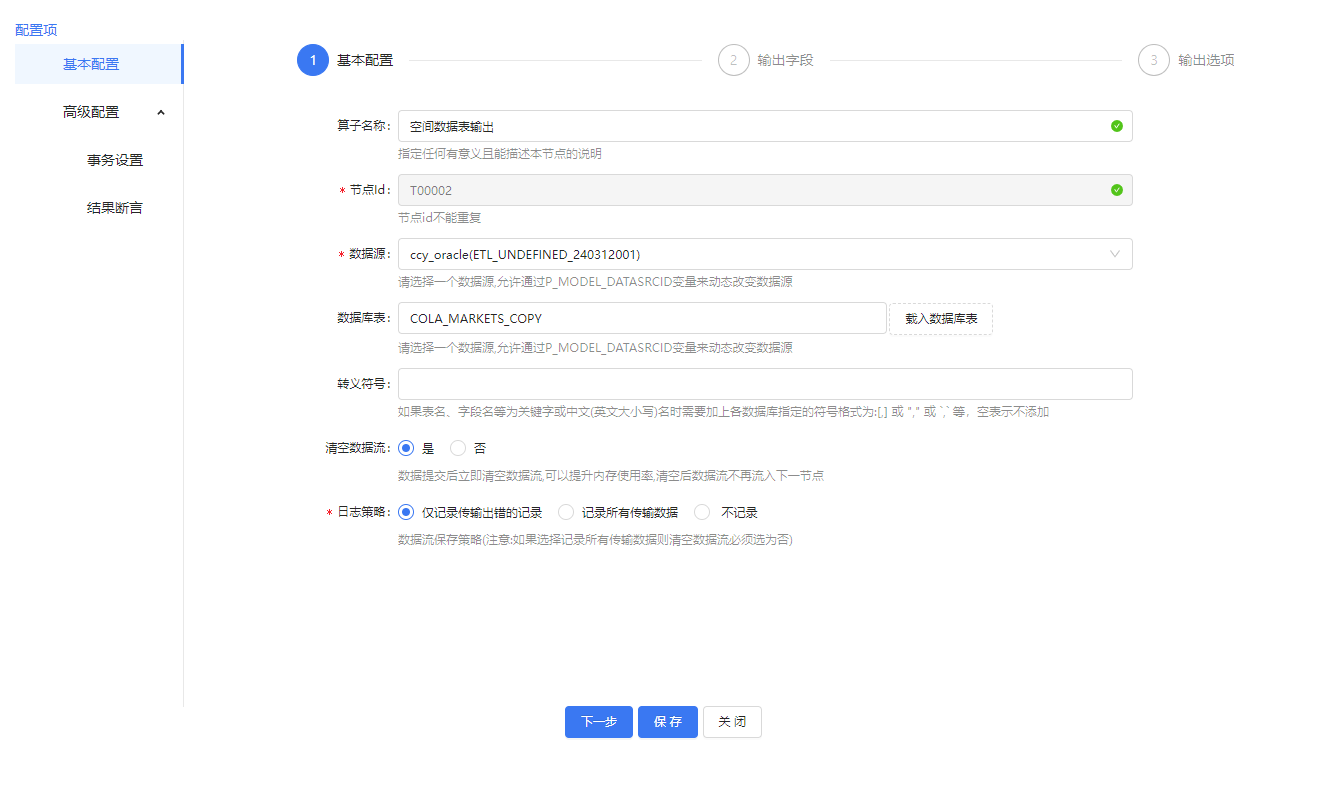The height and width of the screenshot is (793, 1317).
Task: Choose 仅记录传输出错的记录 log strategy
Action: point(406,512)
